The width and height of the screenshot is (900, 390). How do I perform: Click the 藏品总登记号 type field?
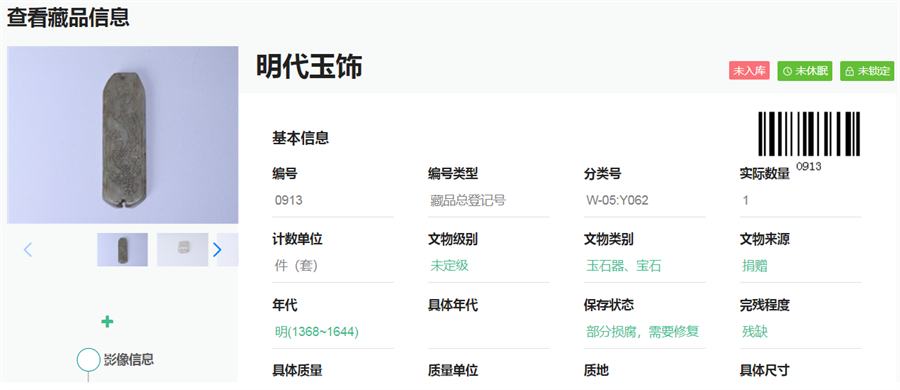(x=468, y=200)
